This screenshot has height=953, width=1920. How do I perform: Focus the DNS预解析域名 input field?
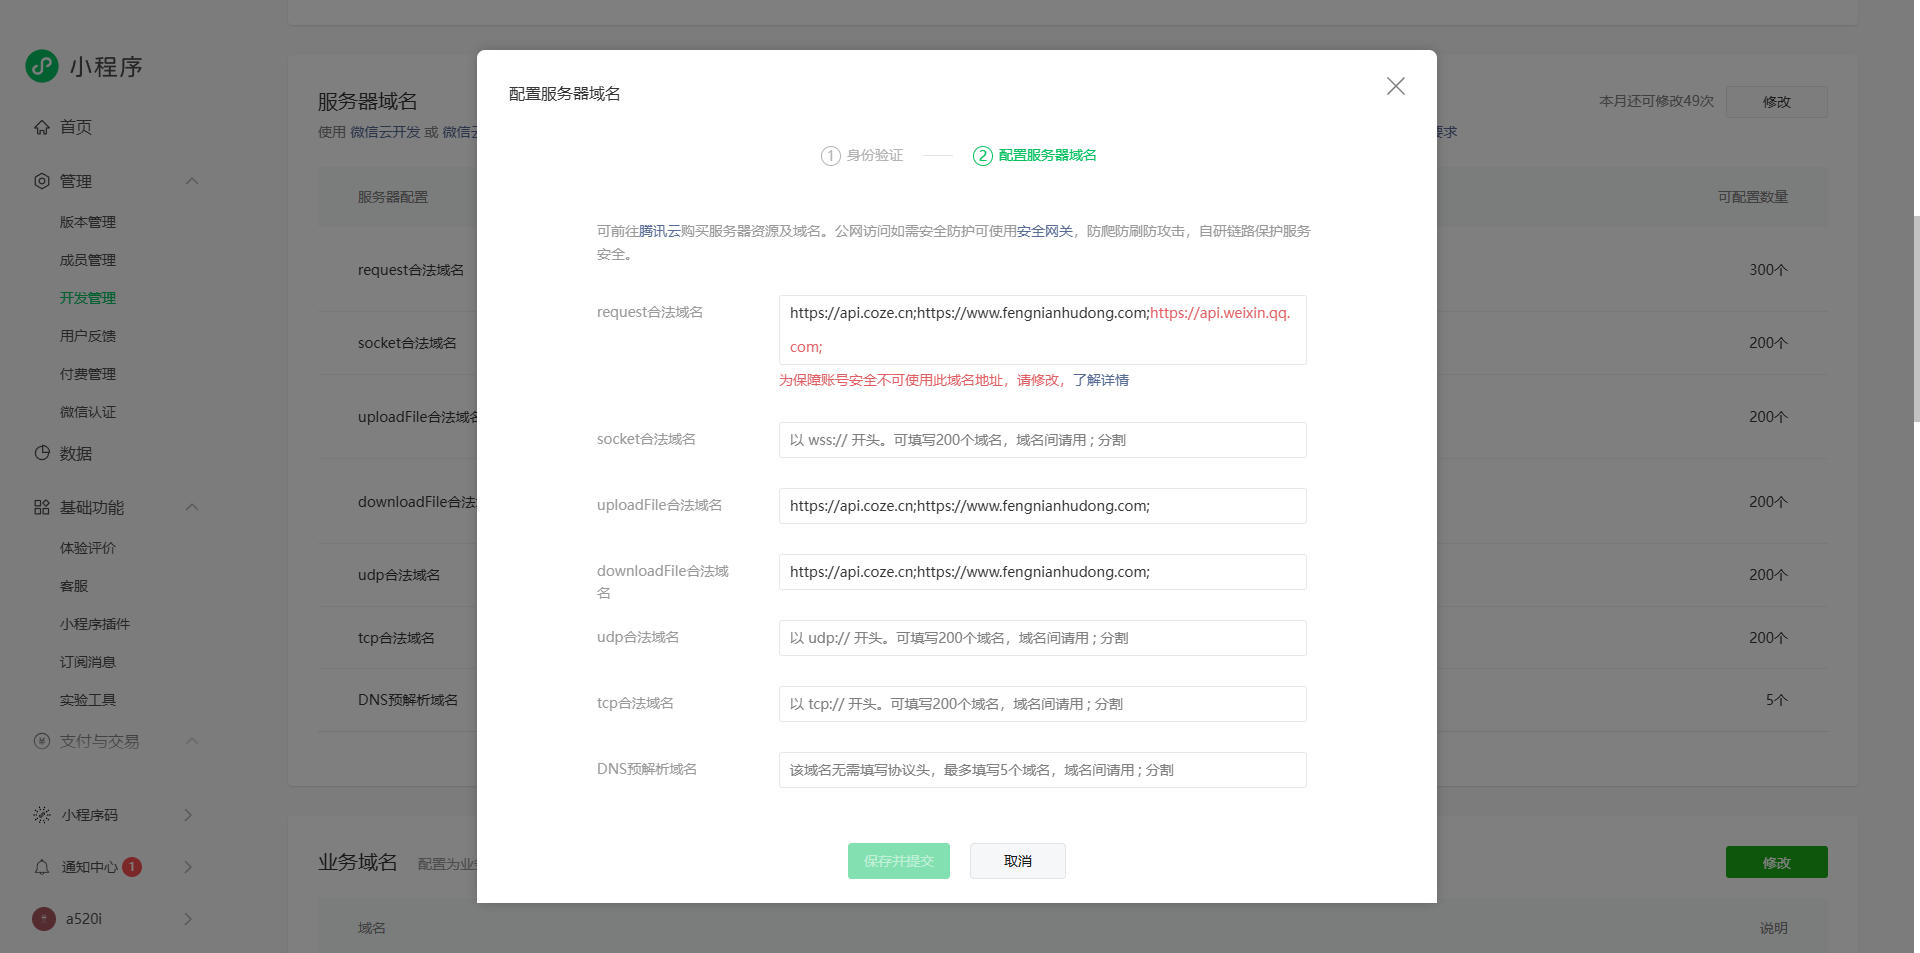[1043, 770]
